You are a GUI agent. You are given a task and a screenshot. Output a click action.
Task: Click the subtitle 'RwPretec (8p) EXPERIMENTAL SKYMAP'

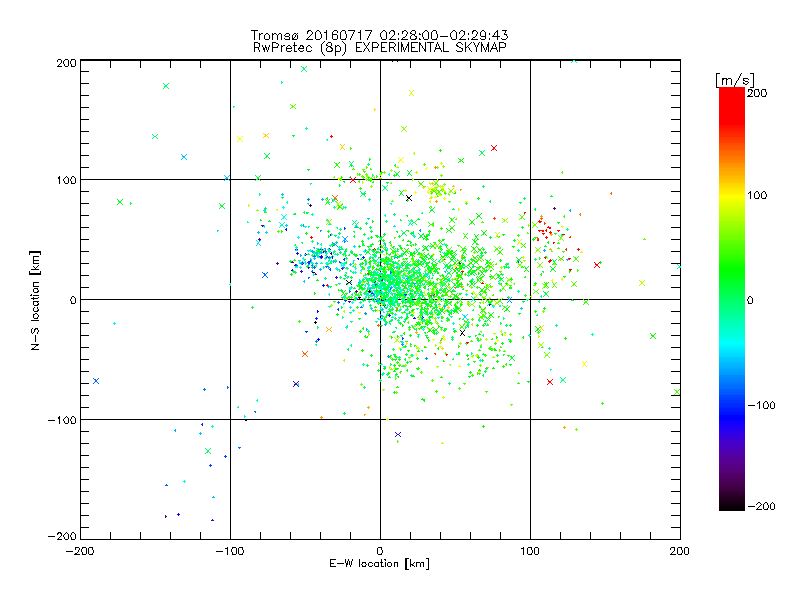(380, 48)
